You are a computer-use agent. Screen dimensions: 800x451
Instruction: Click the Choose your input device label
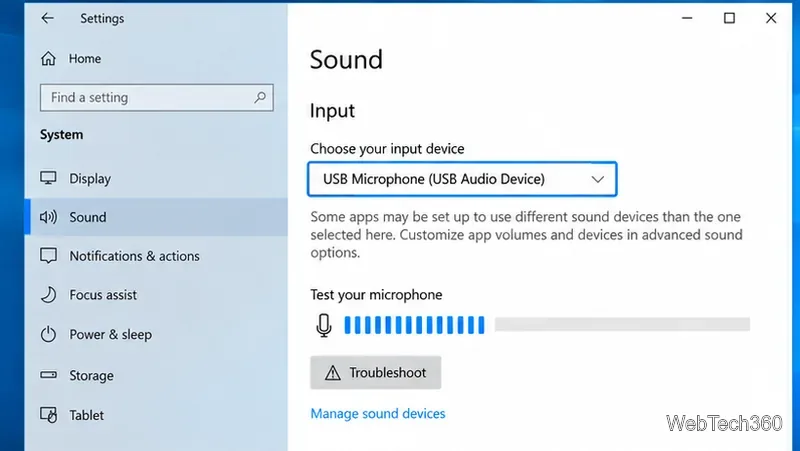(387, 148)
